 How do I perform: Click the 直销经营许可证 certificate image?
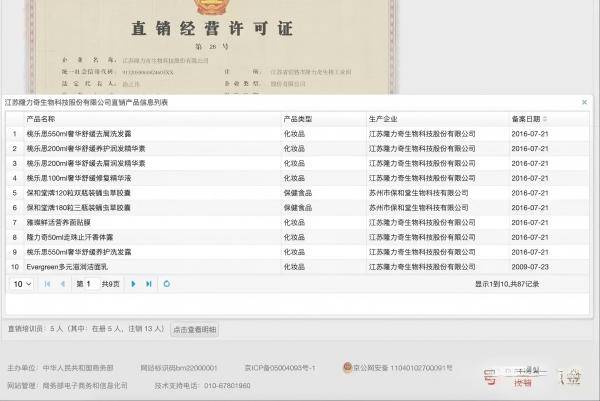[x=211, y=47]
